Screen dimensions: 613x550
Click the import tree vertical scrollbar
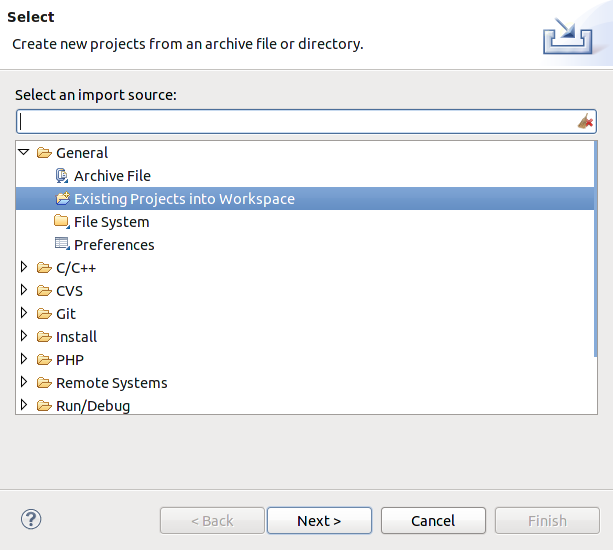595,249
